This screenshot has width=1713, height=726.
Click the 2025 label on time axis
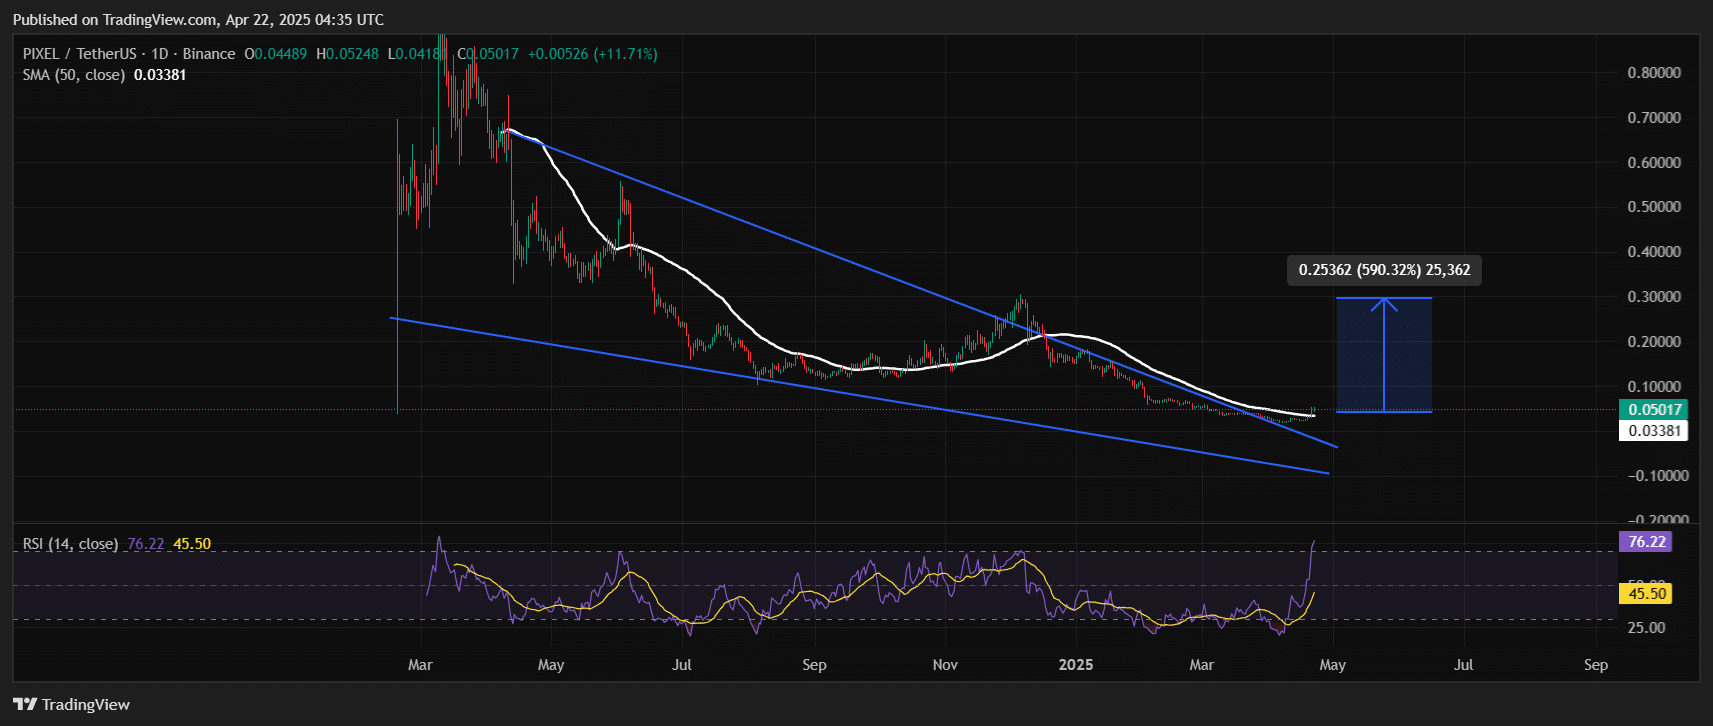coord(1076,665)
